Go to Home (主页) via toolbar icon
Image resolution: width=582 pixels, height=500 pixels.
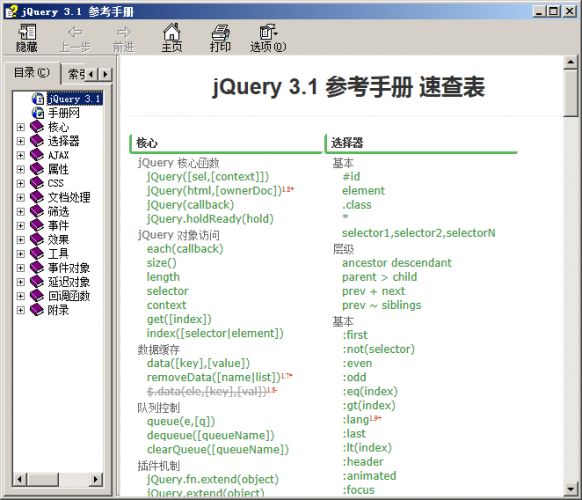172,32
